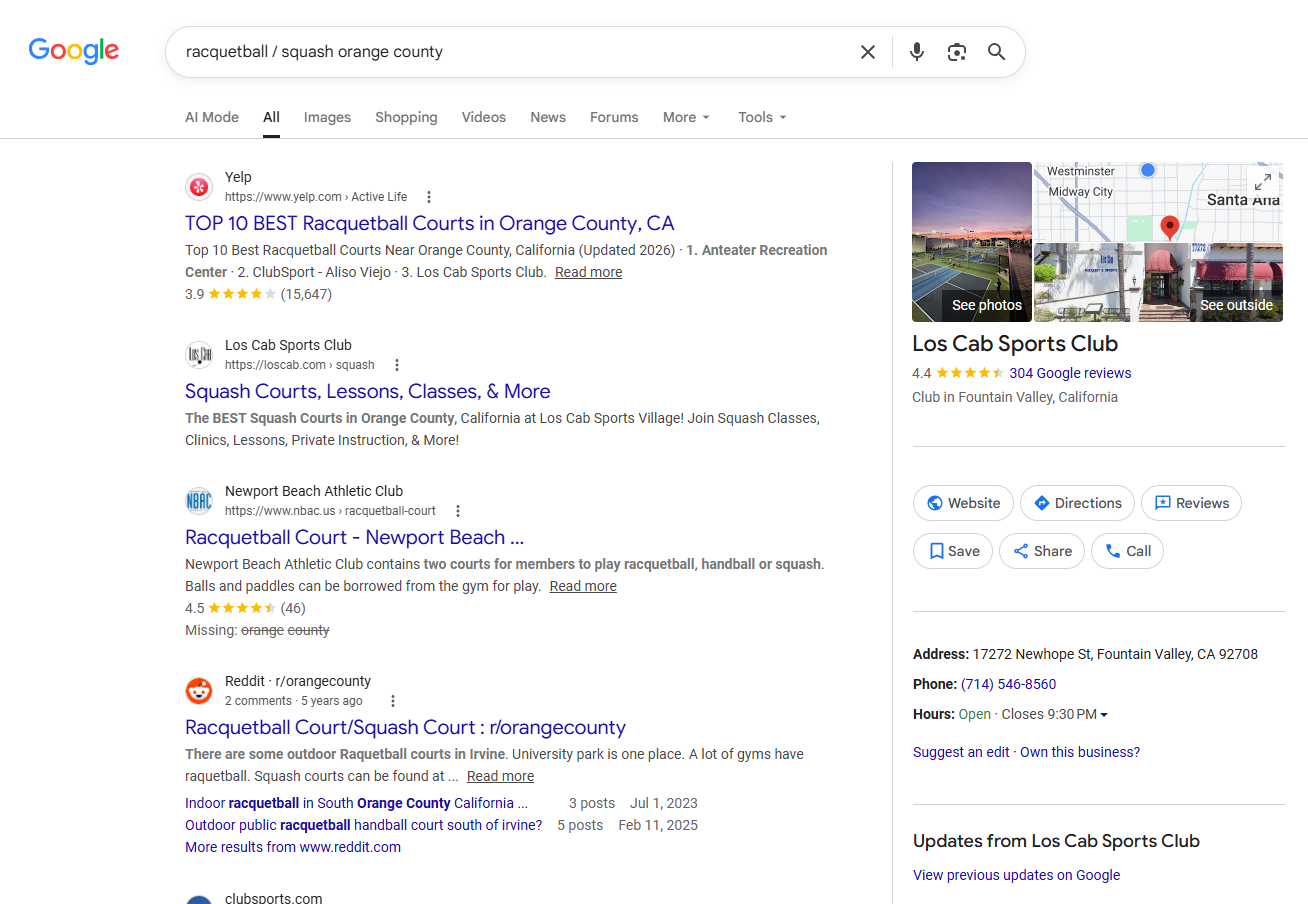Click More results from www.reddit.com
The height and width of the screenshot is (904, 1308).
coord(293,847)
